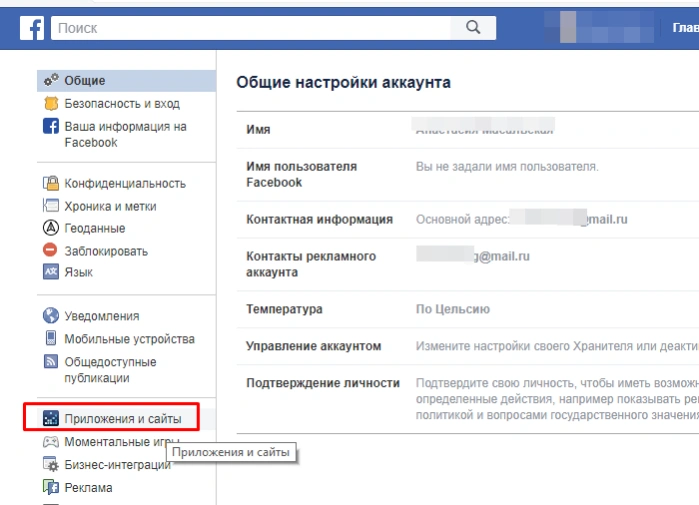Viewport: 699px width, 505px height.
Task: Edit the Имя row
Action: pyautogui.click(x=468, y=130)
